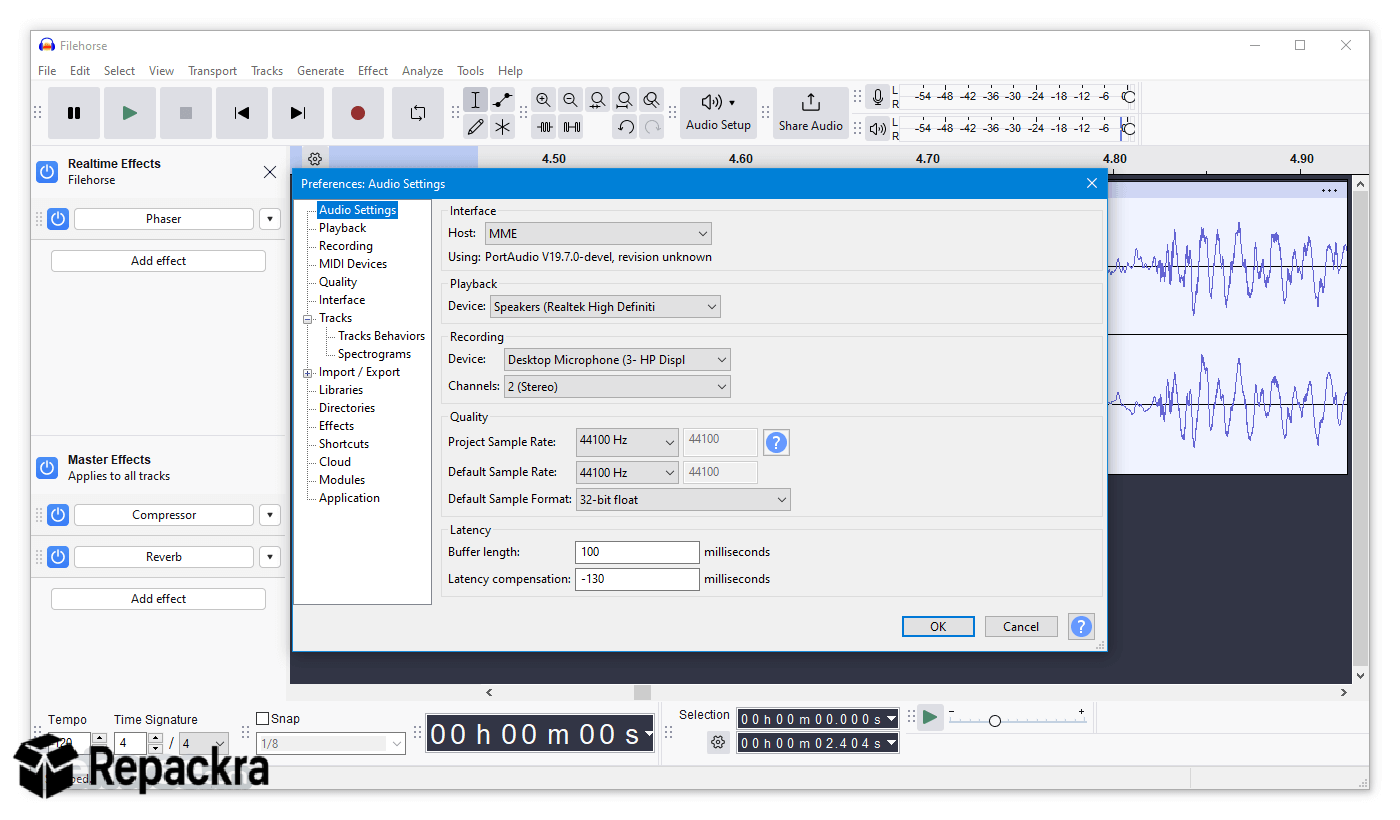Image resolution: width=1400 pixels, height=820 pixels.
Task: Select the Envelope tool
Action: point(503,100)
